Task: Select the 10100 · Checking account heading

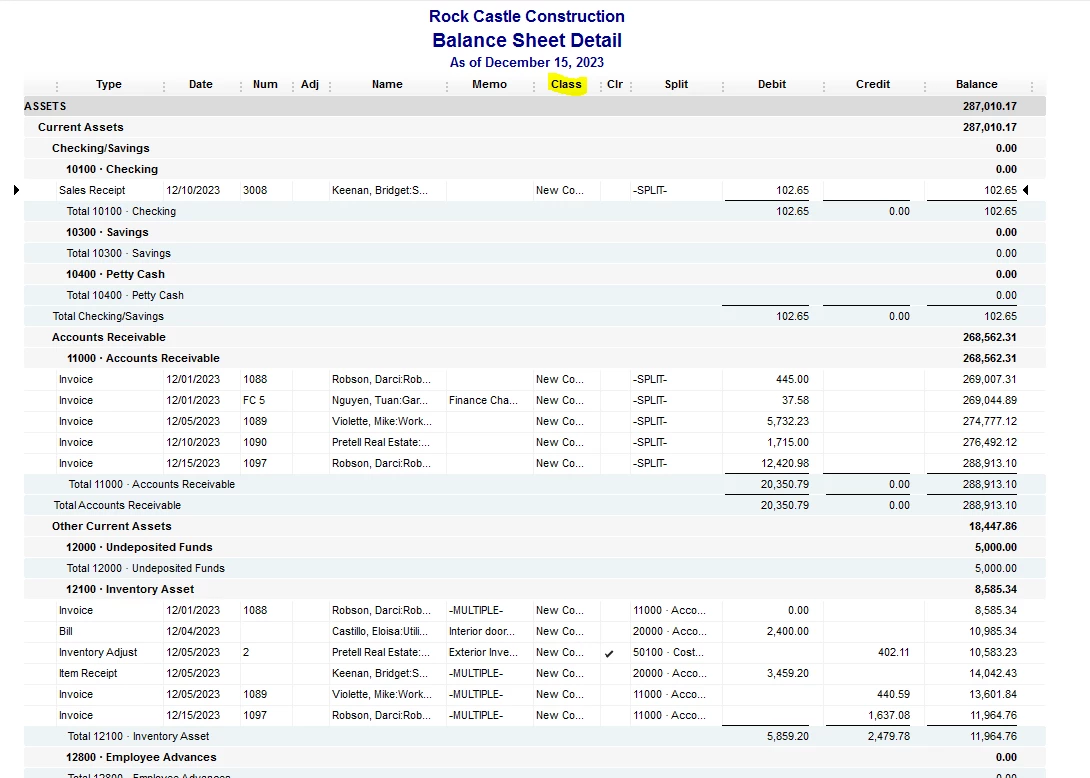Action: click(112, 169)
